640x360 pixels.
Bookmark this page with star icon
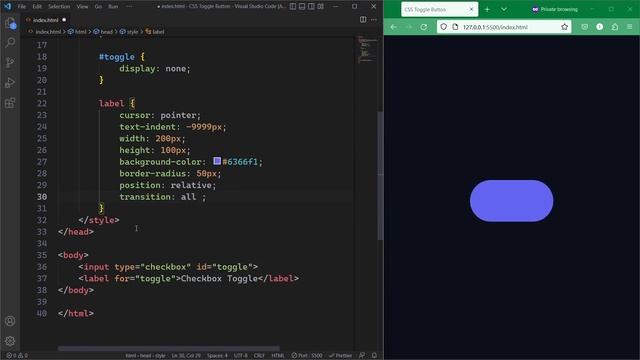564,27
